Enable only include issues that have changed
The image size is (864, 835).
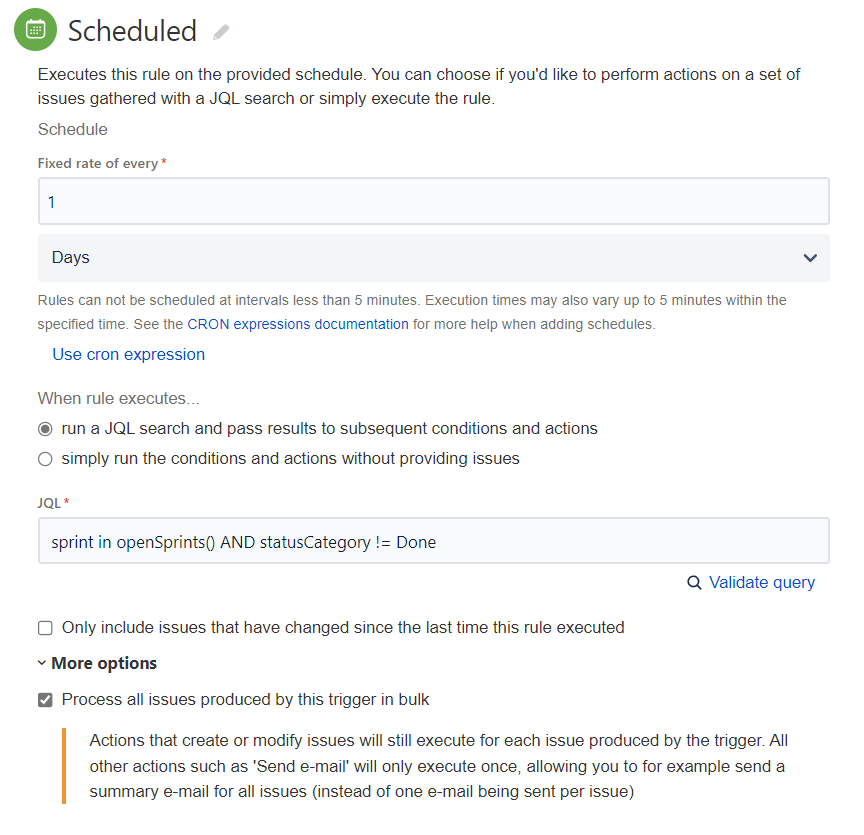point(44,627)
